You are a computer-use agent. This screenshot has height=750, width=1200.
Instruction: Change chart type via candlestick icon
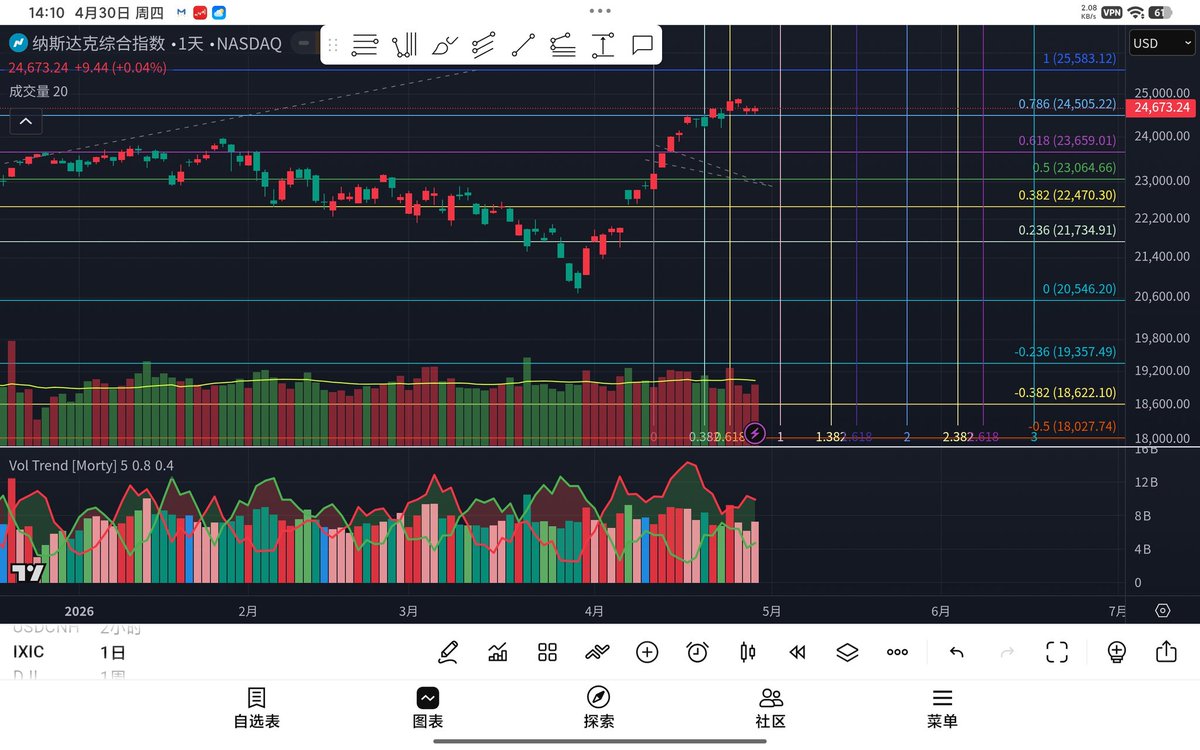747,652
